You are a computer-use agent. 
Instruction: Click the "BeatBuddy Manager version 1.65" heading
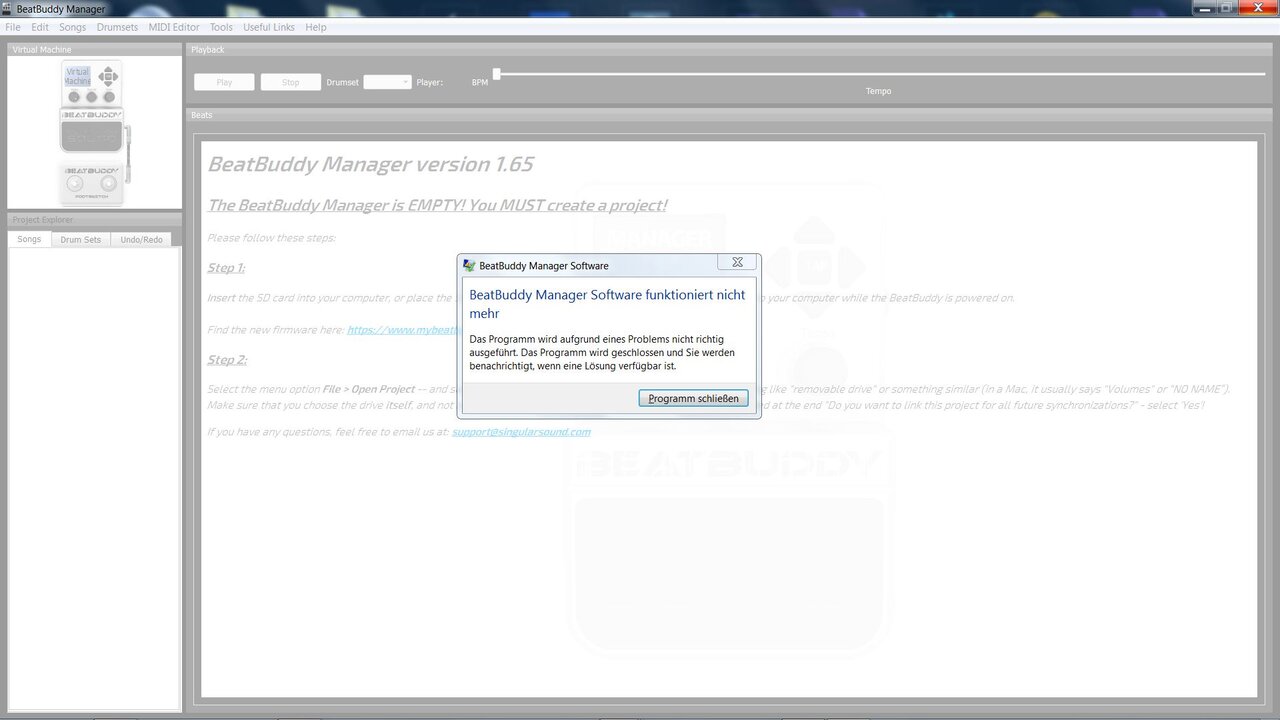(370, 164)
